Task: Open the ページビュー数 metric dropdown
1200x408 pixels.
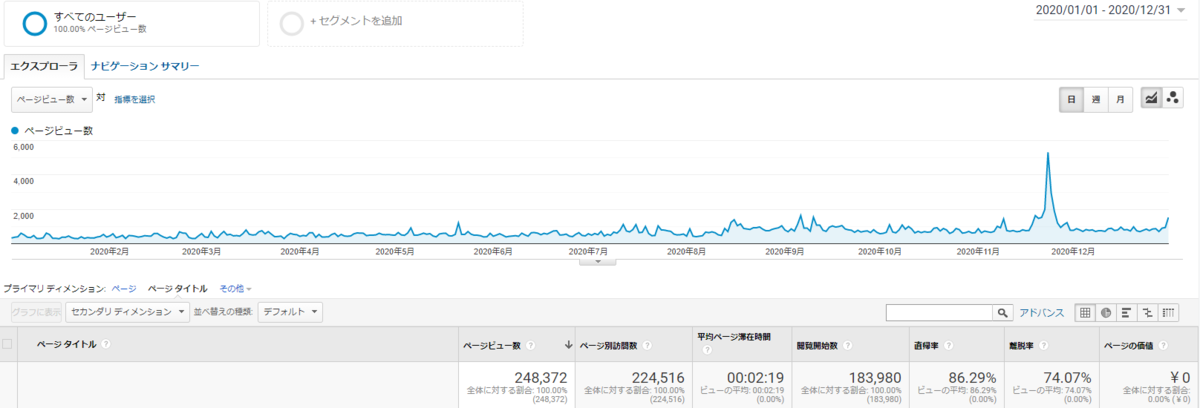Action: pos(51,99)
